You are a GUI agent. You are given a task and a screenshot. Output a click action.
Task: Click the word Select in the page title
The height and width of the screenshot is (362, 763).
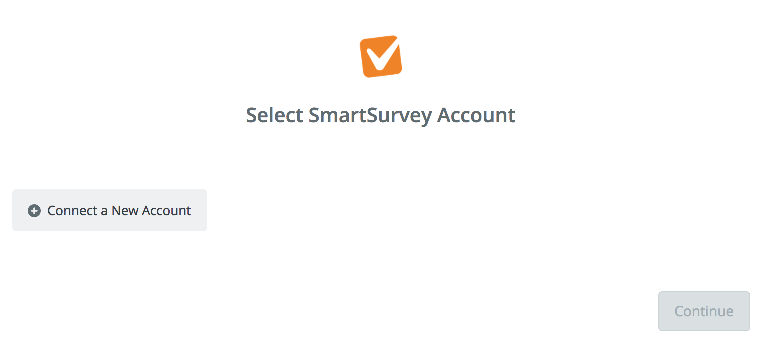point(274,115)
